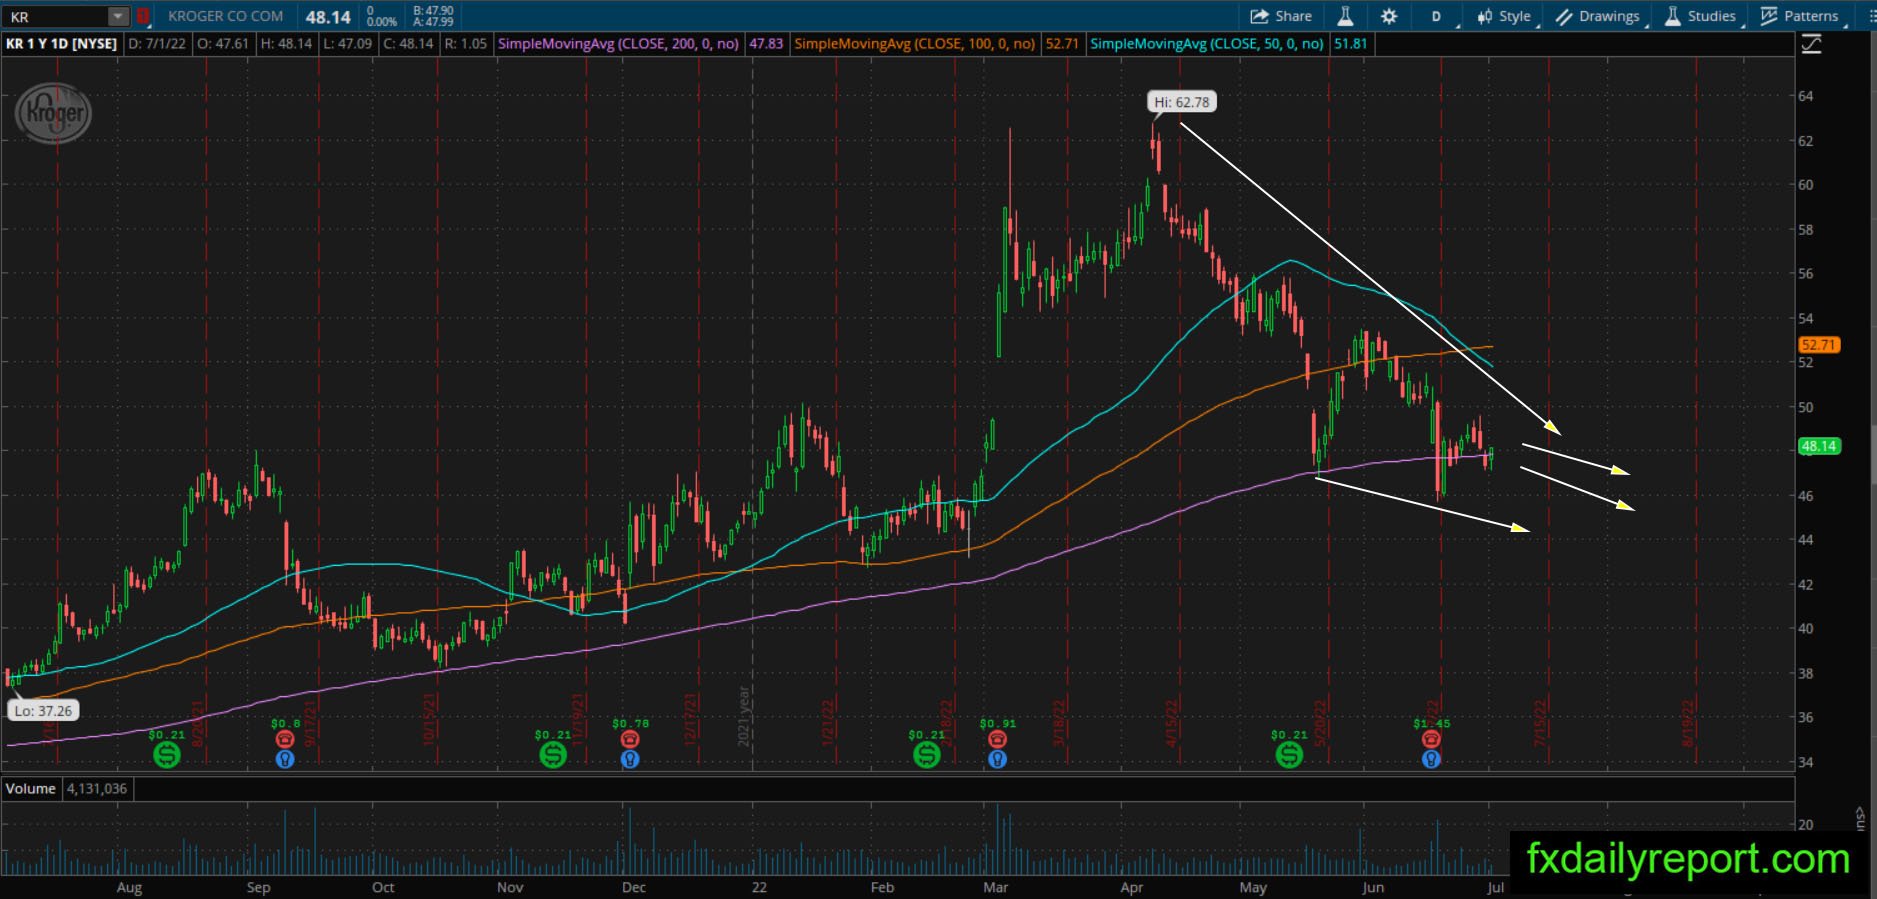Open chart settings via the gear icon
The height and width of the screenshot is (899, 1877).
point(1389,16)
